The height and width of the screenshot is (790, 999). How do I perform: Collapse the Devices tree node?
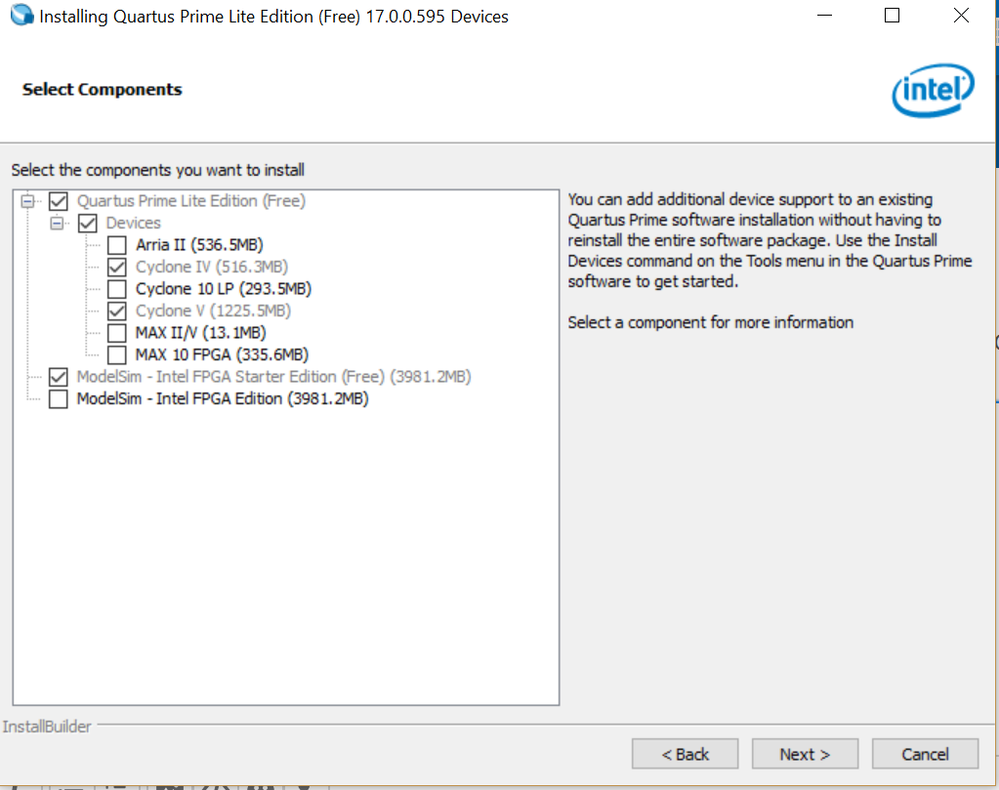(57, 223)
